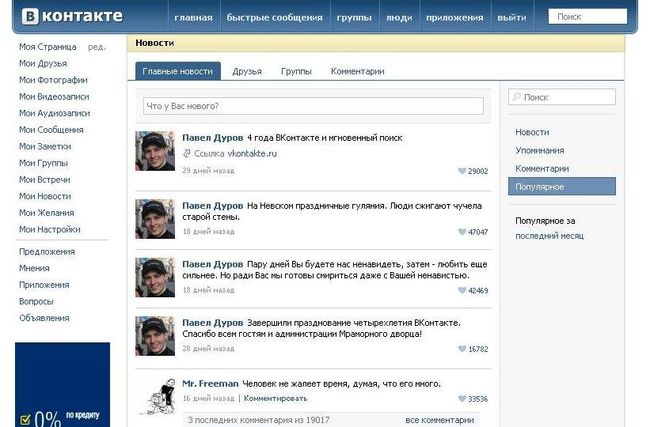This screenshot has width=650, height=427.
Task: Click the link icon beside Ссылка
Action: (187, 153)
